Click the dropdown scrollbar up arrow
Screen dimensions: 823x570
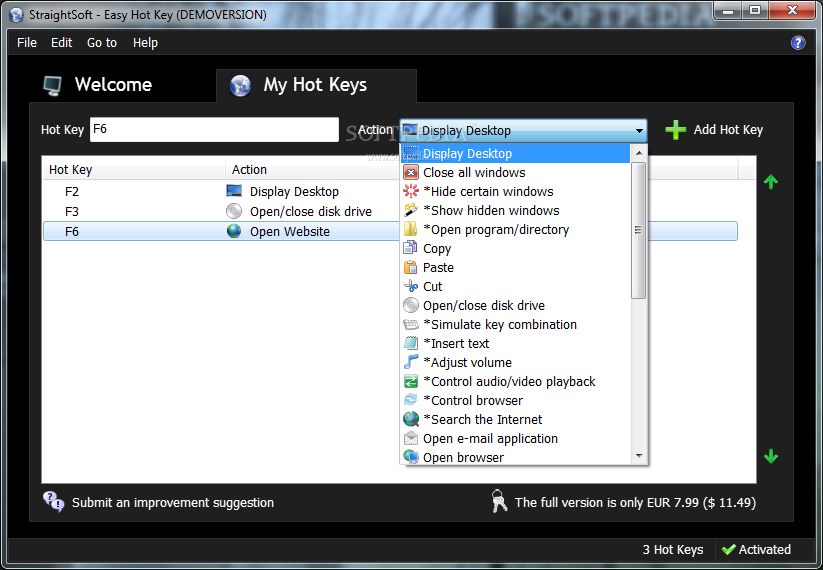coord(639,153)
